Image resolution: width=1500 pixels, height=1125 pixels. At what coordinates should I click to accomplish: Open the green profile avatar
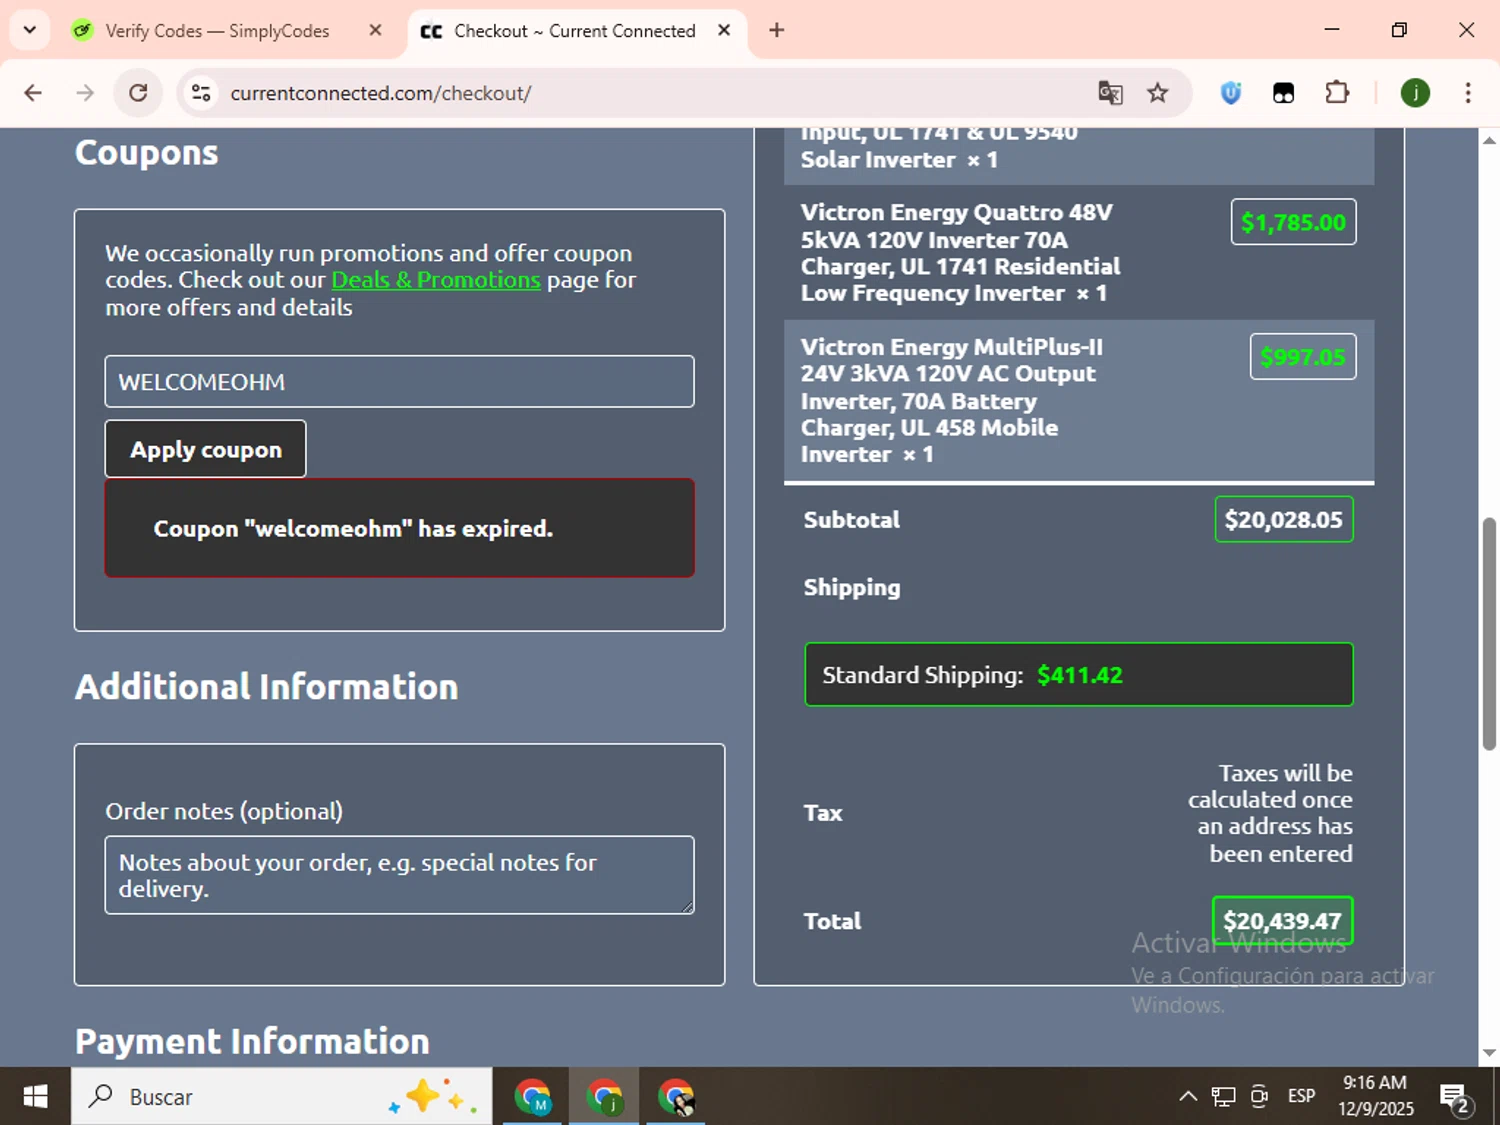pos(1415,93)
